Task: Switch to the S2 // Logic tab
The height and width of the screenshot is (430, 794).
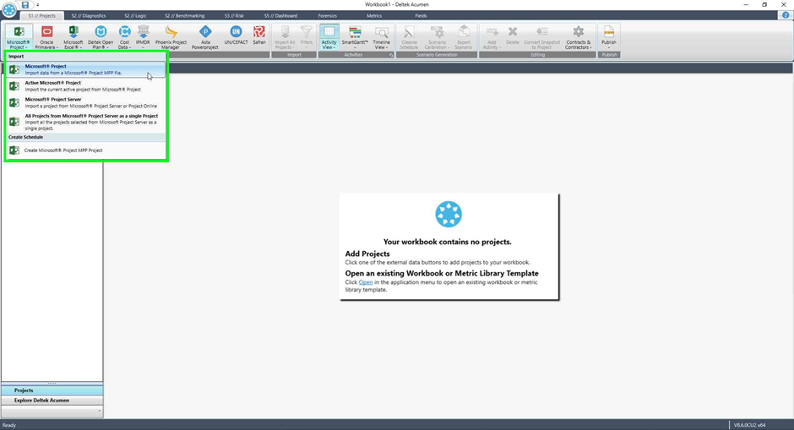Action: [x=135, y=16]
